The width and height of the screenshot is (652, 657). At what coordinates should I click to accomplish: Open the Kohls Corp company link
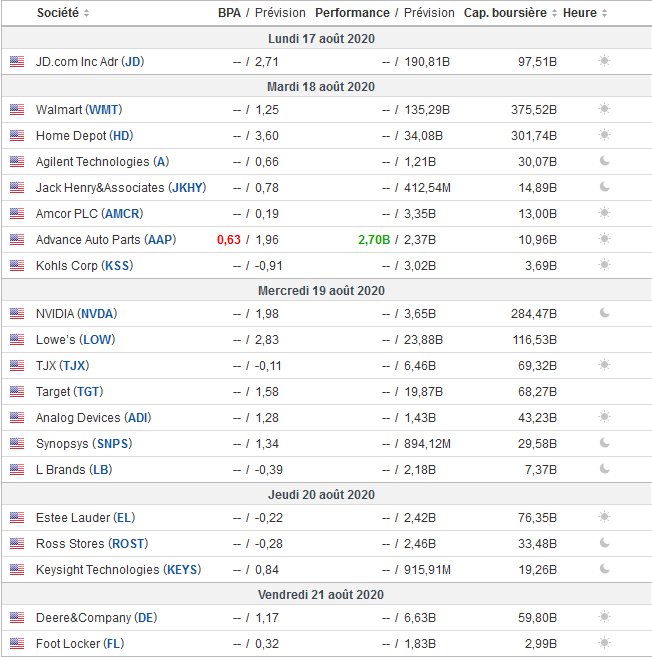68,265
